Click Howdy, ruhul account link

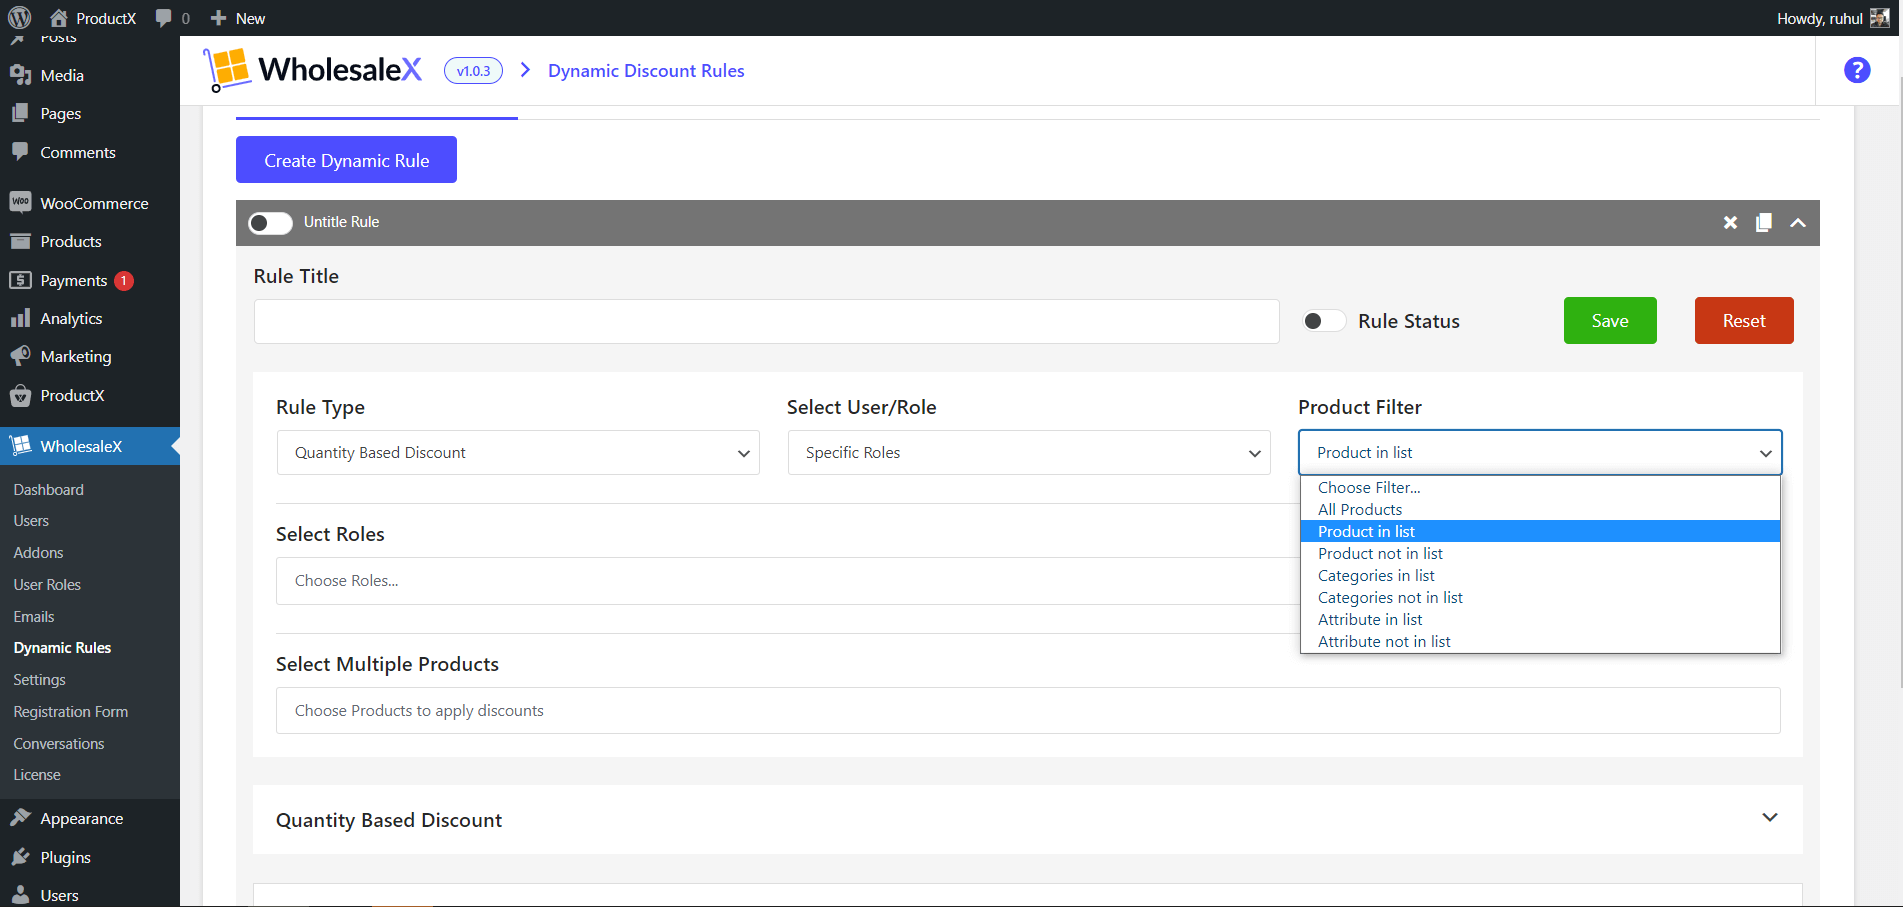click(1819, 18)
